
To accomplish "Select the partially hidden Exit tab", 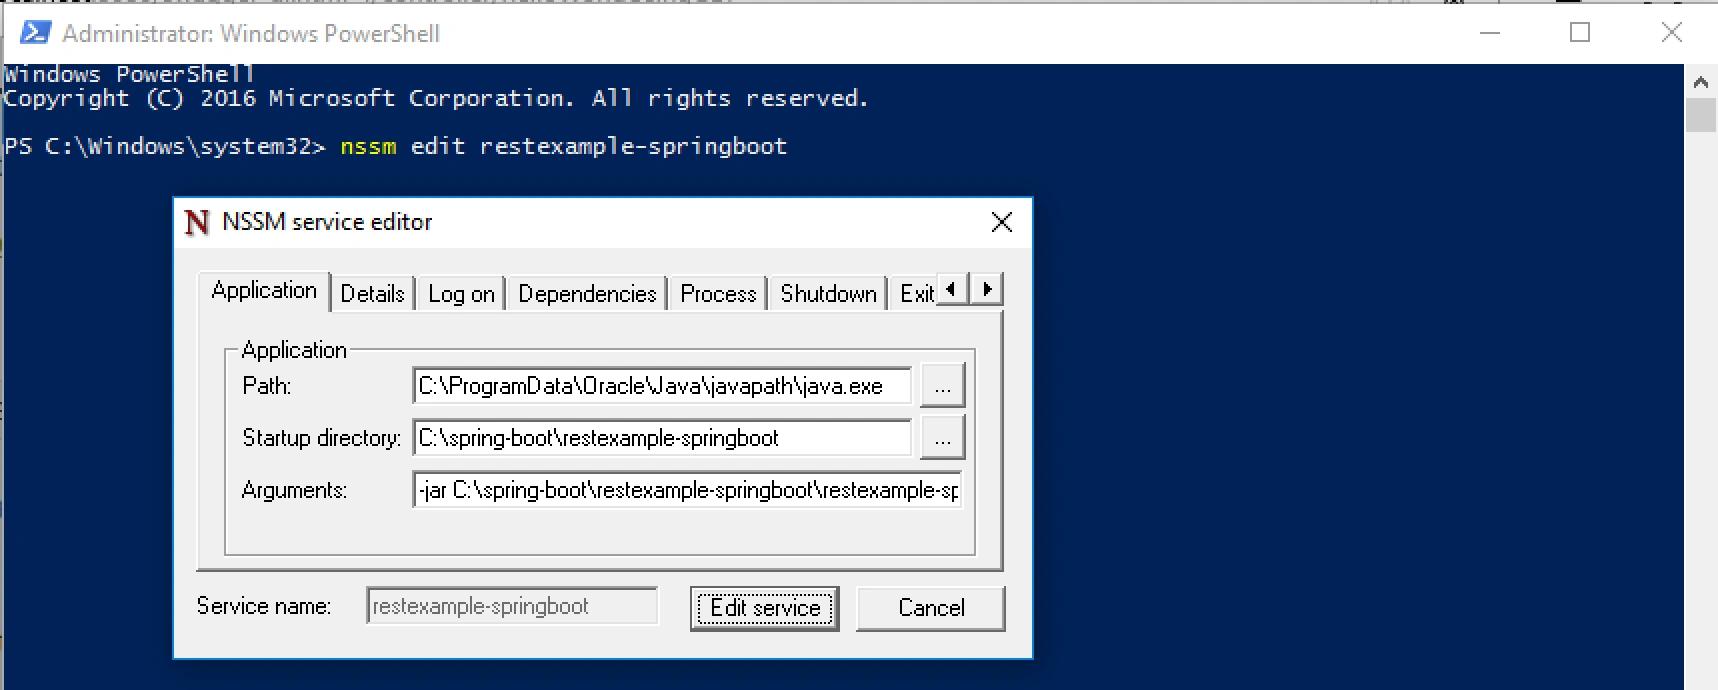I will click(x=914, y=294).
